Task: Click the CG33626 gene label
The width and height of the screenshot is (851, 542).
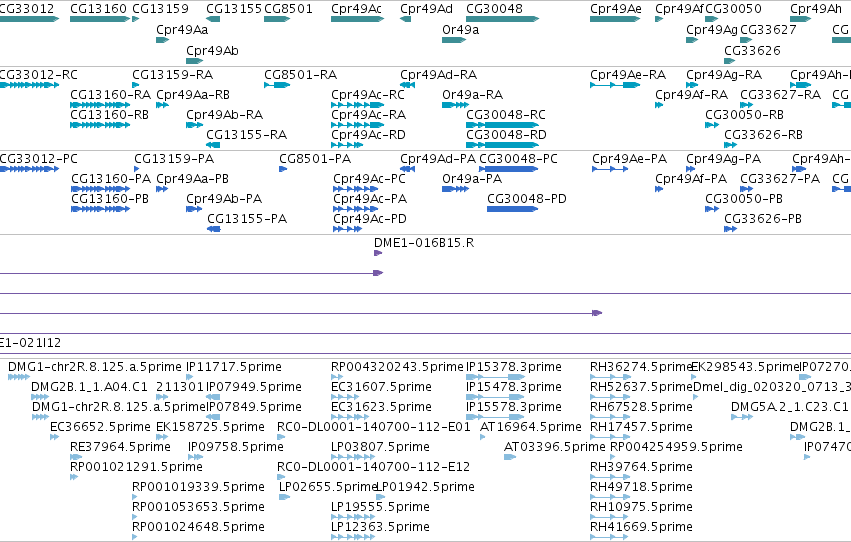Action: (x=752, y=50)
